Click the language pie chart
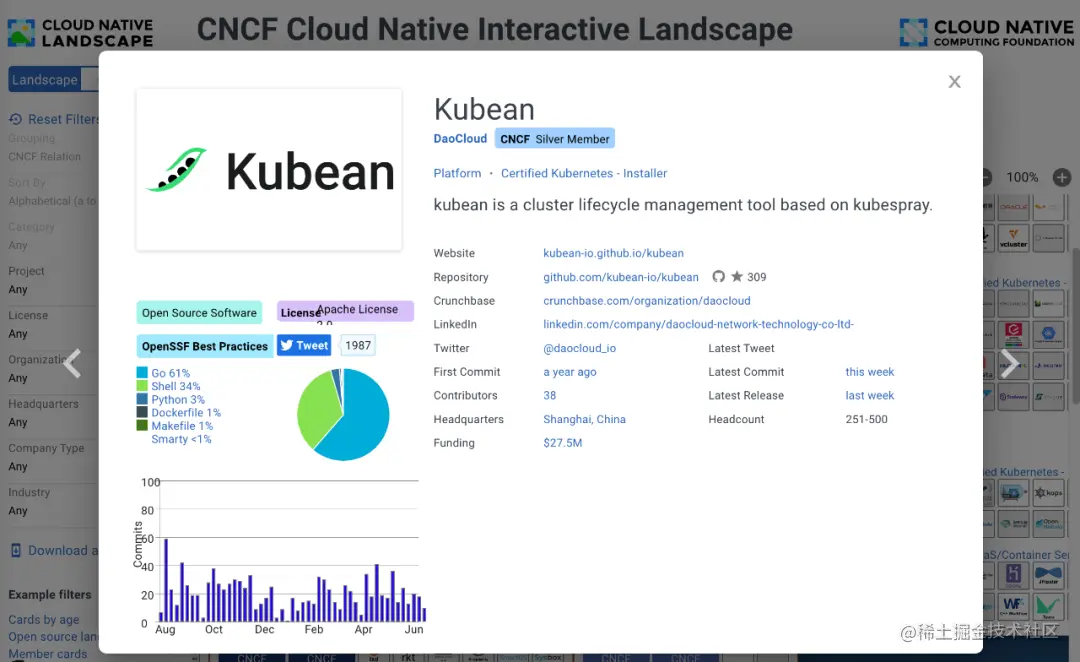The image size is (1080, 662). pos(343,414)
